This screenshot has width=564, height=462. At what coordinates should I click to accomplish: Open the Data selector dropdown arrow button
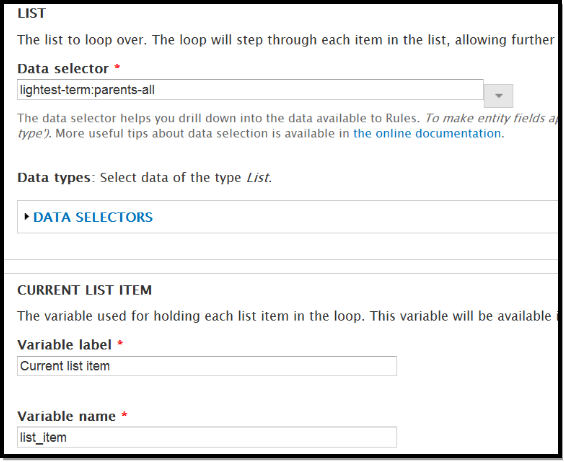point(498,96)
